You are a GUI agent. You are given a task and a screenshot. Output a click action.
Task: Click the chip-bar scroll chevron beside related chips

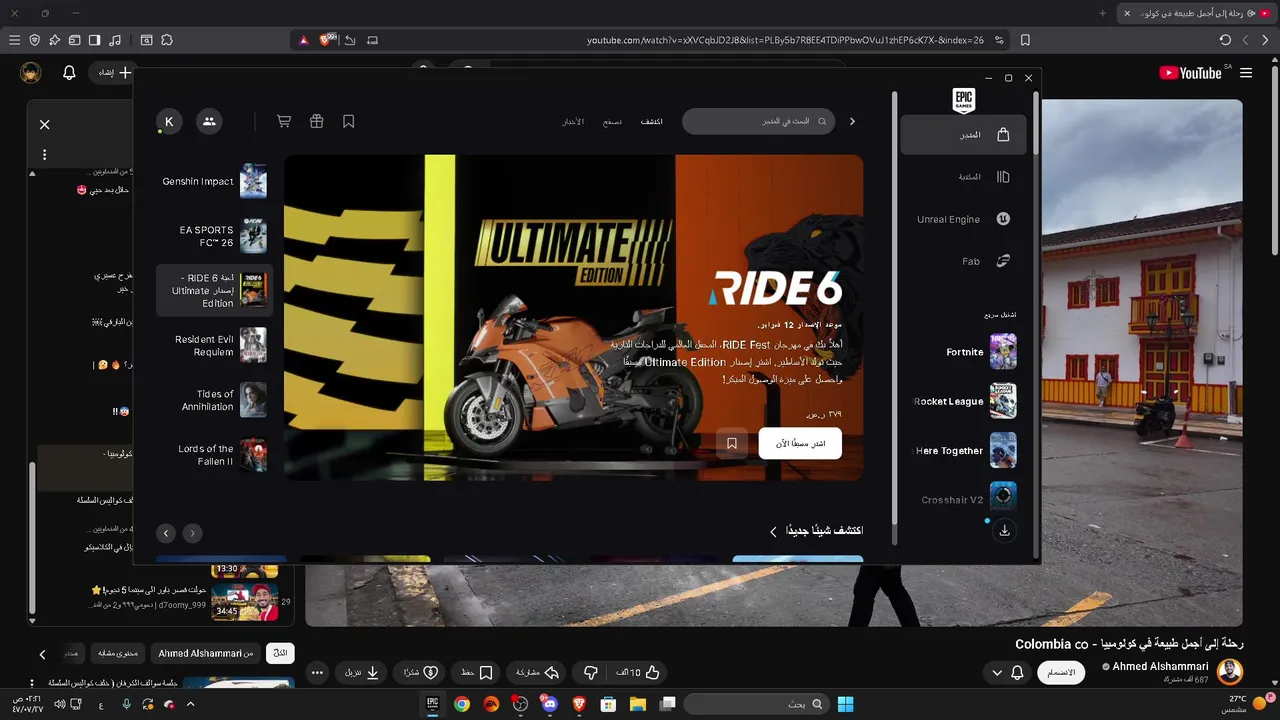click(42, 654)
